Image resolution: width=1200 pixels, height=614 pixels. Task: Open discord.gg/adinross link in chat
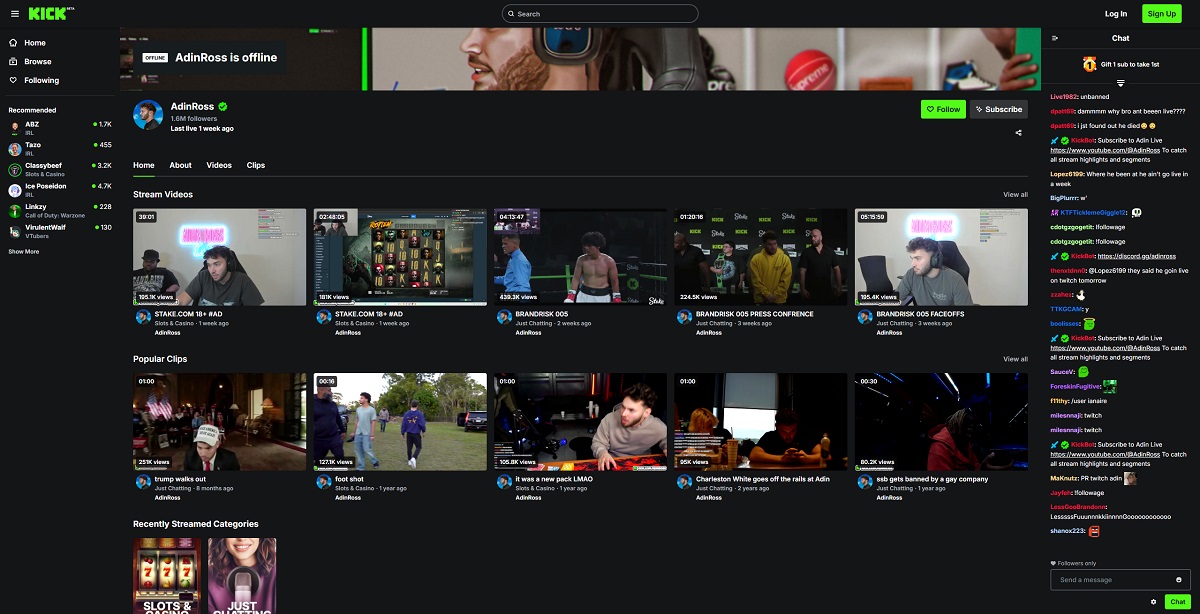[x=1136, y=256]
